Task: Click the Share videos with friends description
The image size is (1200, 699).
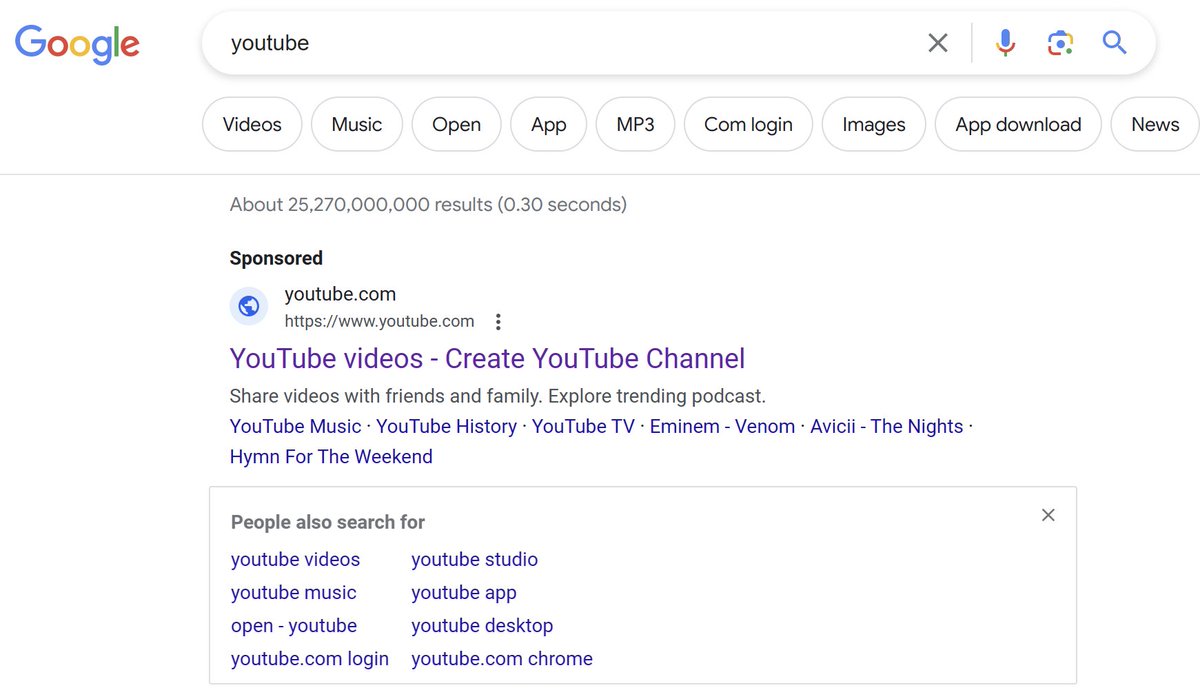Action: point(497,395)
